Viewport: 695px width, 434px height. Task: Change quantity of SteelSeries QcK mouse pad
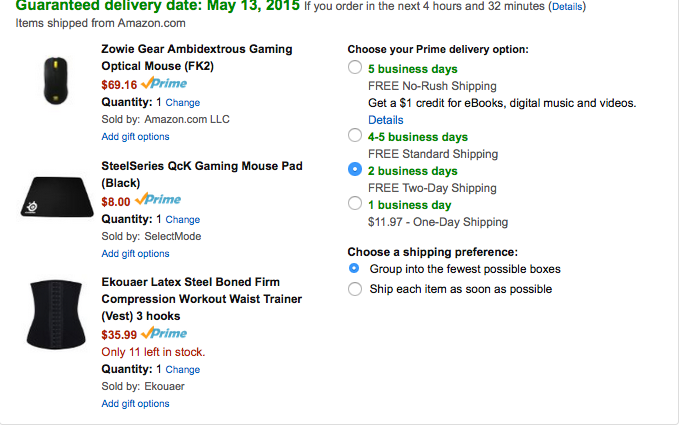[182, 220]
